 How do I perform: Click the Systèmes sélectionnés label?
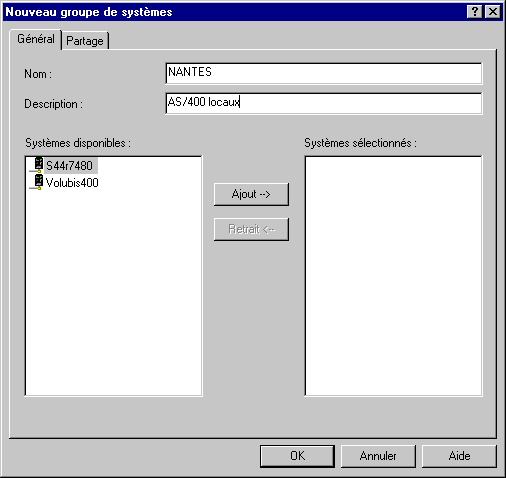tap(360, 143)
